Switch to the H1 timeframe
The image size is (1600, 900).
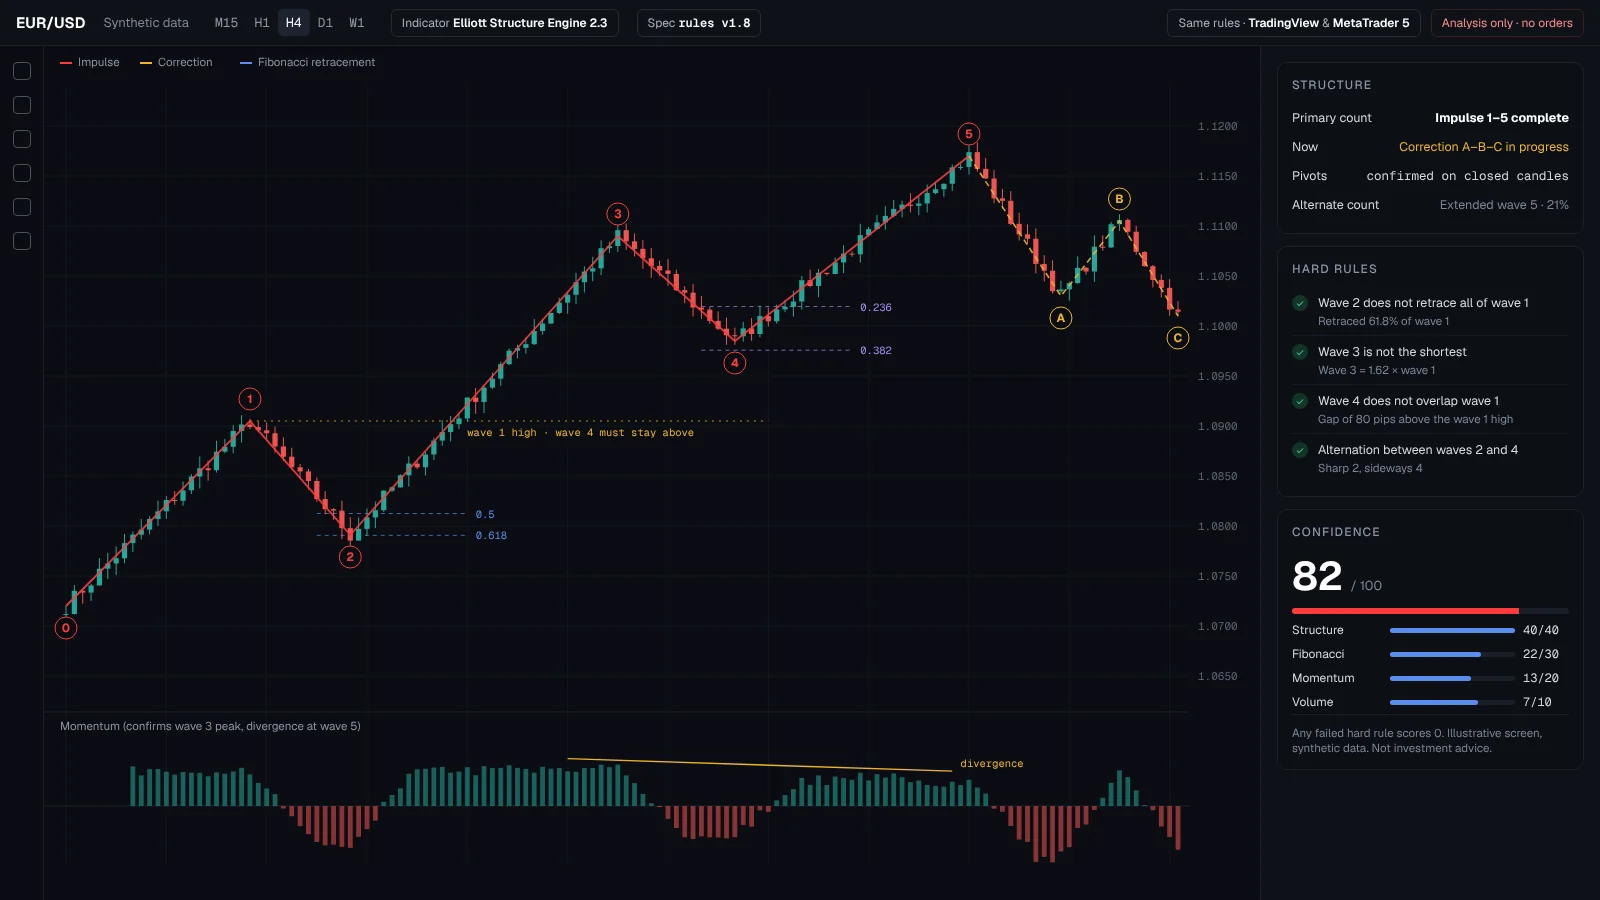tap(262, 23)
